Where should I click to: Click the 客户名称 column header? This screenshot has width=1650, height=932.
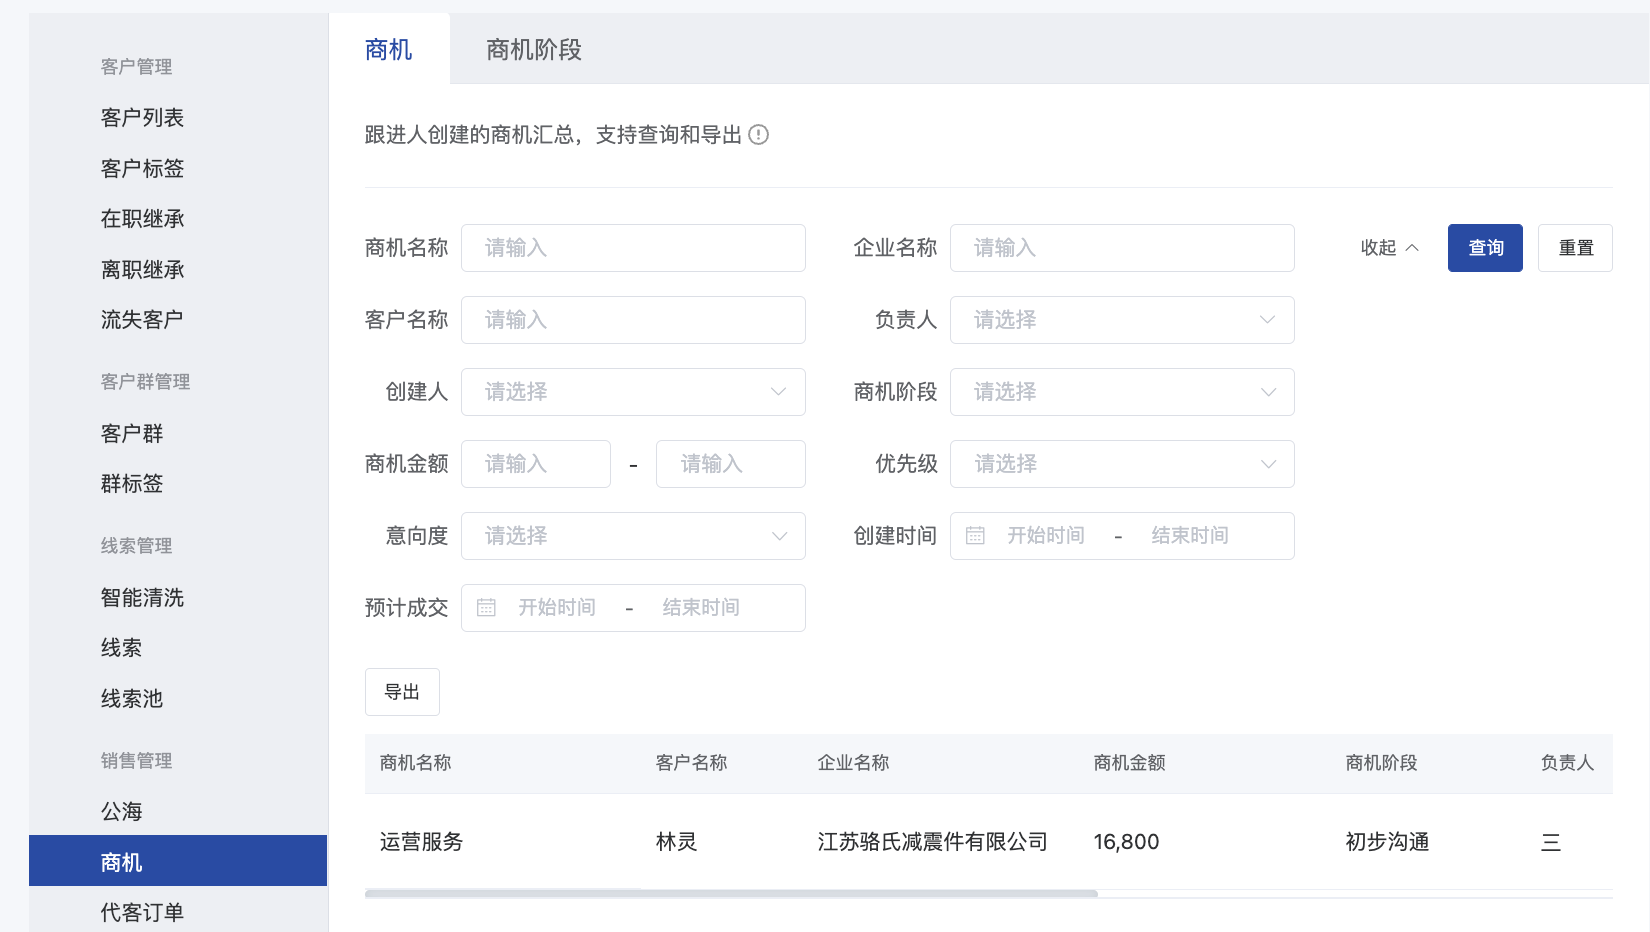coord(692,763)
